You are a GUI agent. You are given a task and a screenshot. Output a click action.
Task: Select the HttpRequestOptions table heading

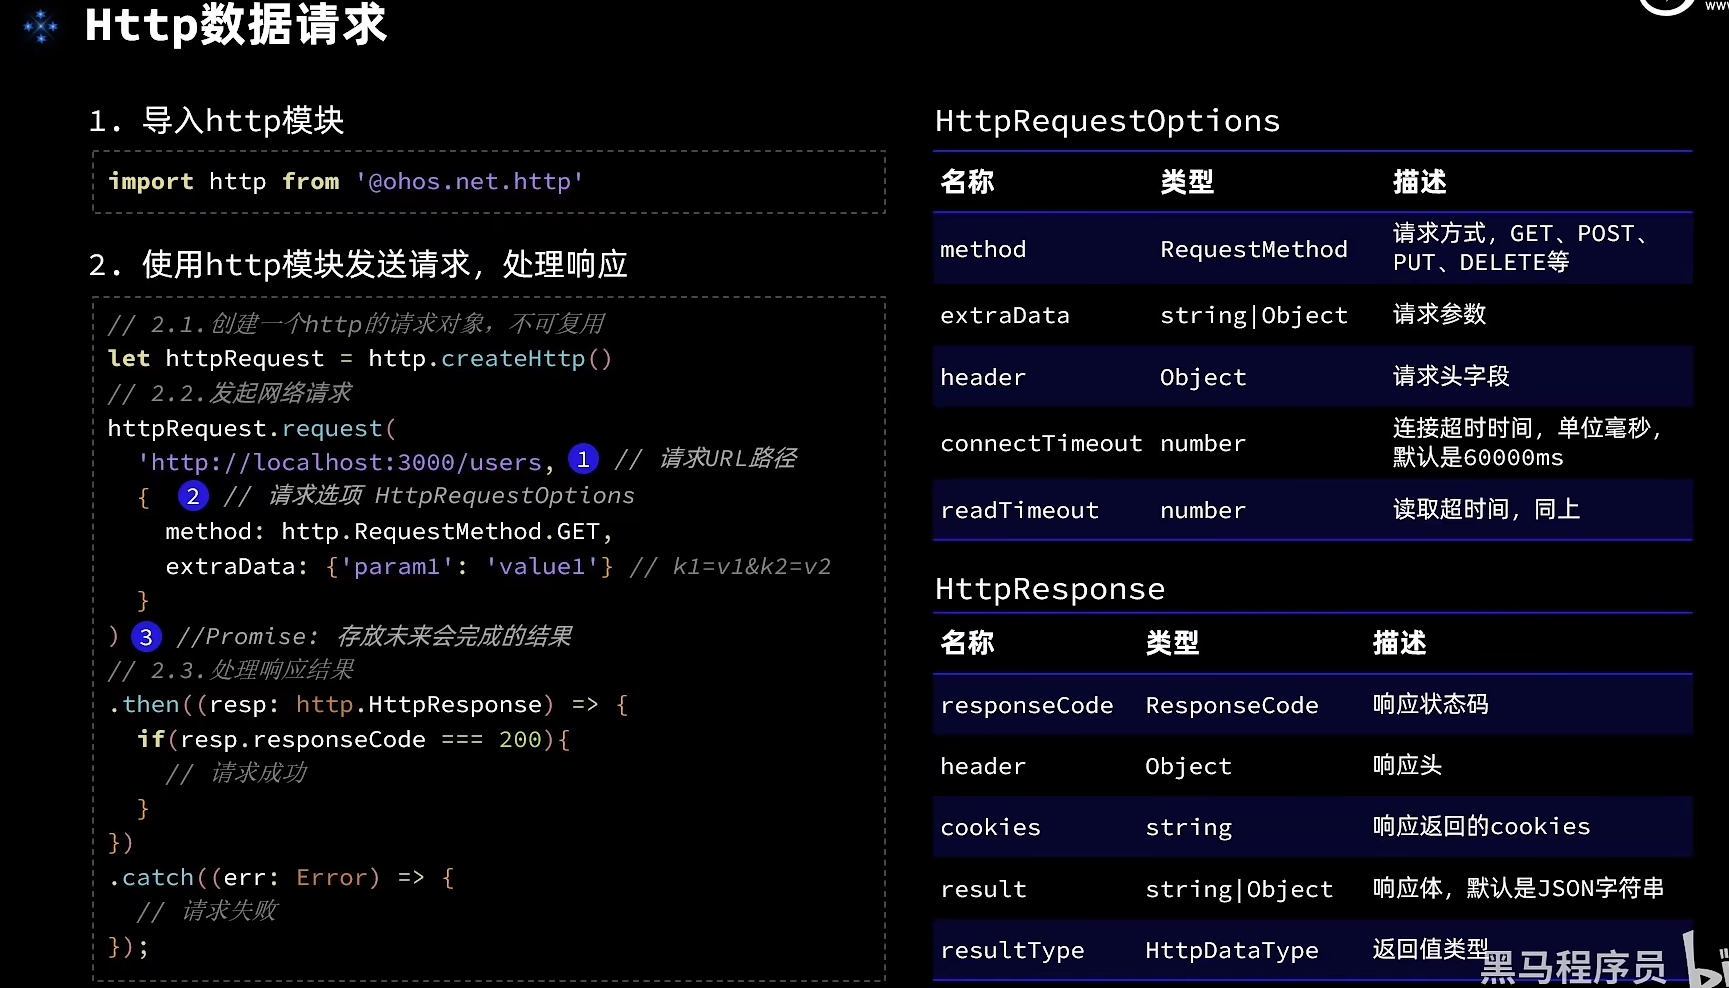1107,121
